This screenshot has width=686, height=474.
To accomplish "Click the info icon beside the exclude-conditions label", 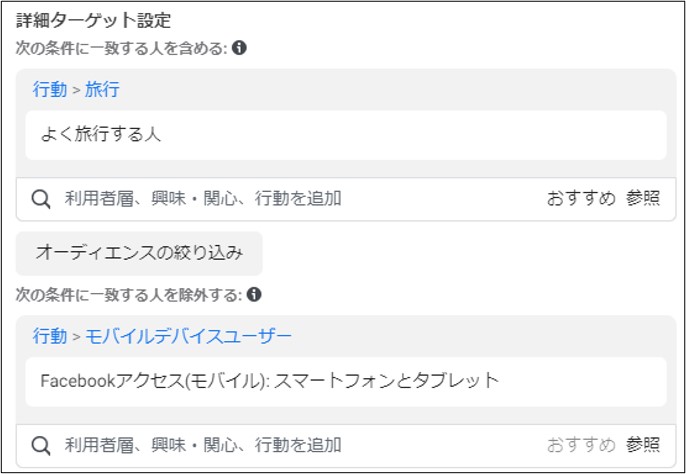I will point(254,295).
